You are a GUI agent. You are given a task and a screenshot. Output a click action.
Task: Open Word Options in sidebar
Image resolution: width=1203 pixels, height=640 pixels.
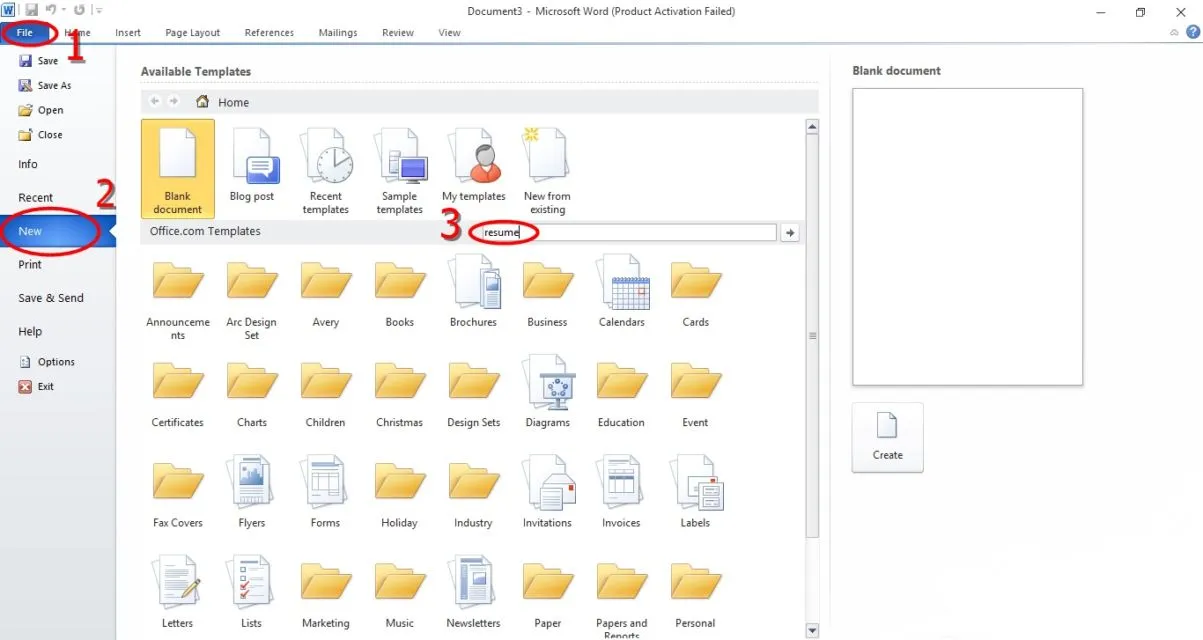click(57, 362)
